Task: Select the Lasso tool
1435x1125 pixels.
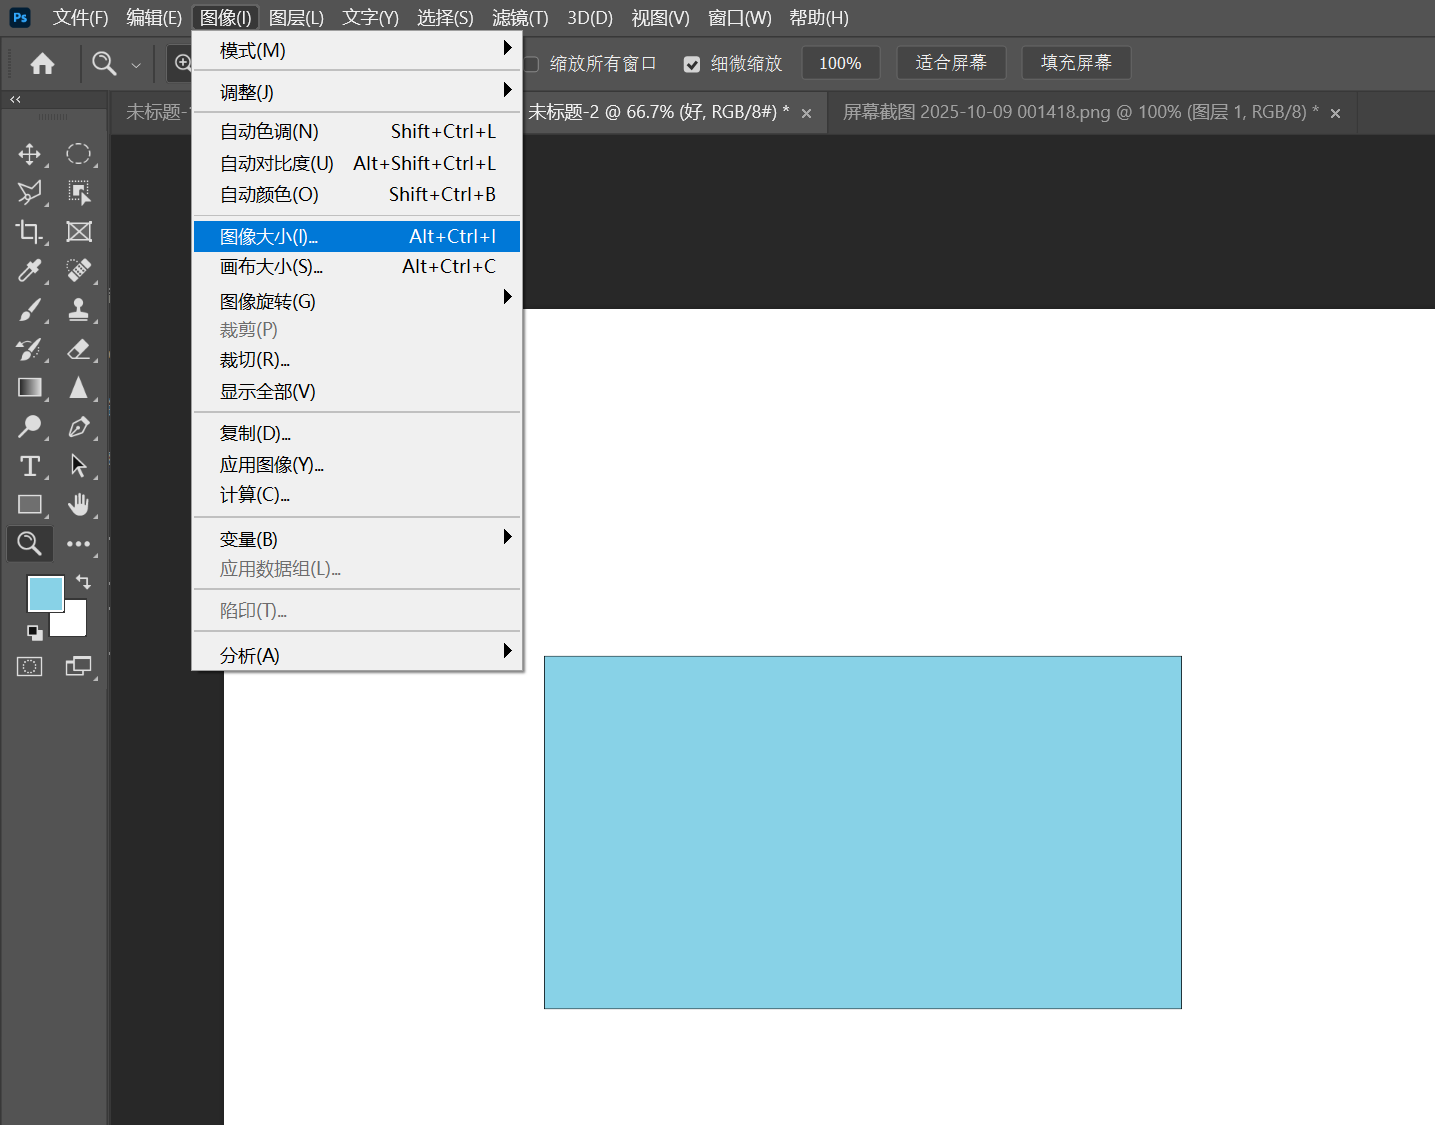Action: click(x=30, y=192)
